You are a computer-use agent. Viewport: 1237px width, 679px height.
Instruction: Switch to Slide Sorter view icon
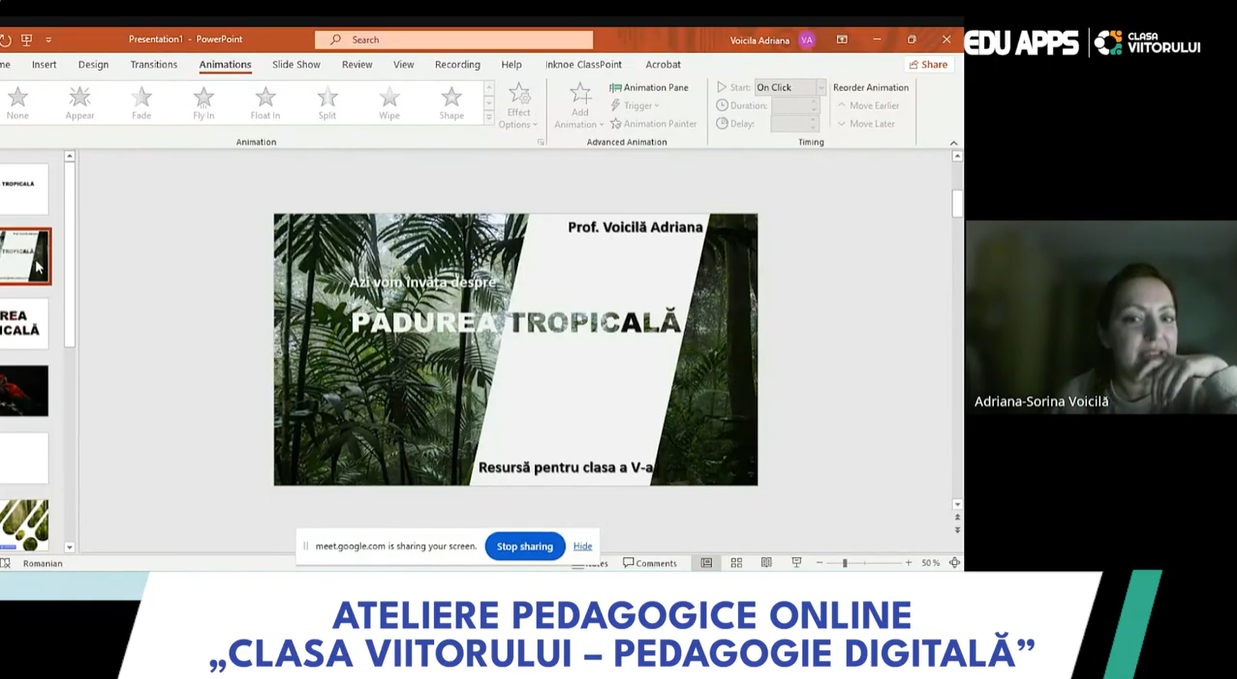(x=736, y=563)
